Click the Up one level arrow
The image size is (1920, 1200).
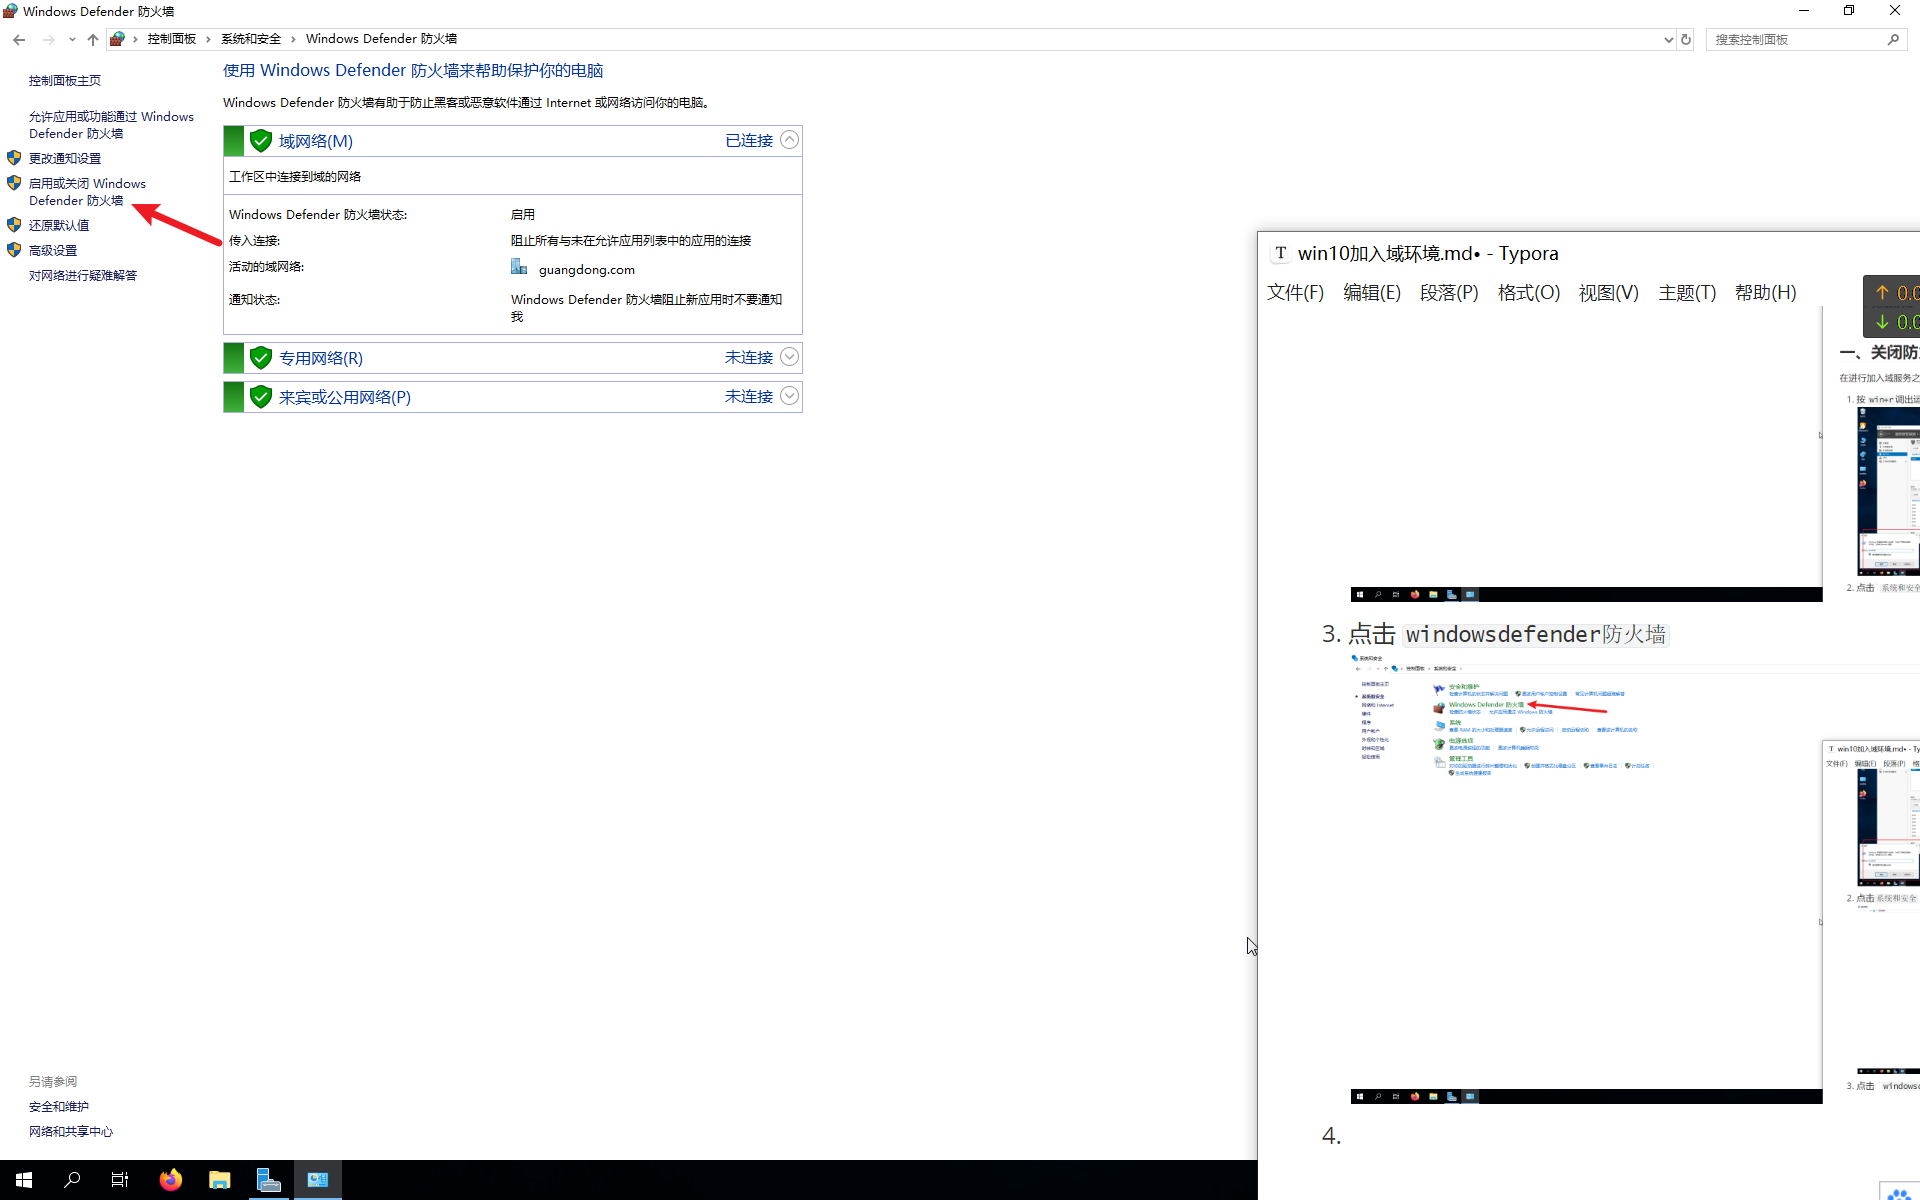(x=93, y=40)
